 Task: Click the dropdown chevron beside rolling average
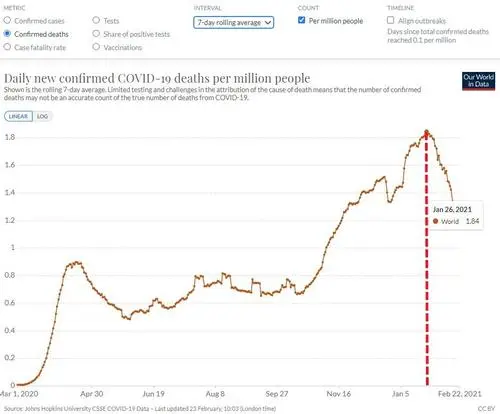click(268, 23)
